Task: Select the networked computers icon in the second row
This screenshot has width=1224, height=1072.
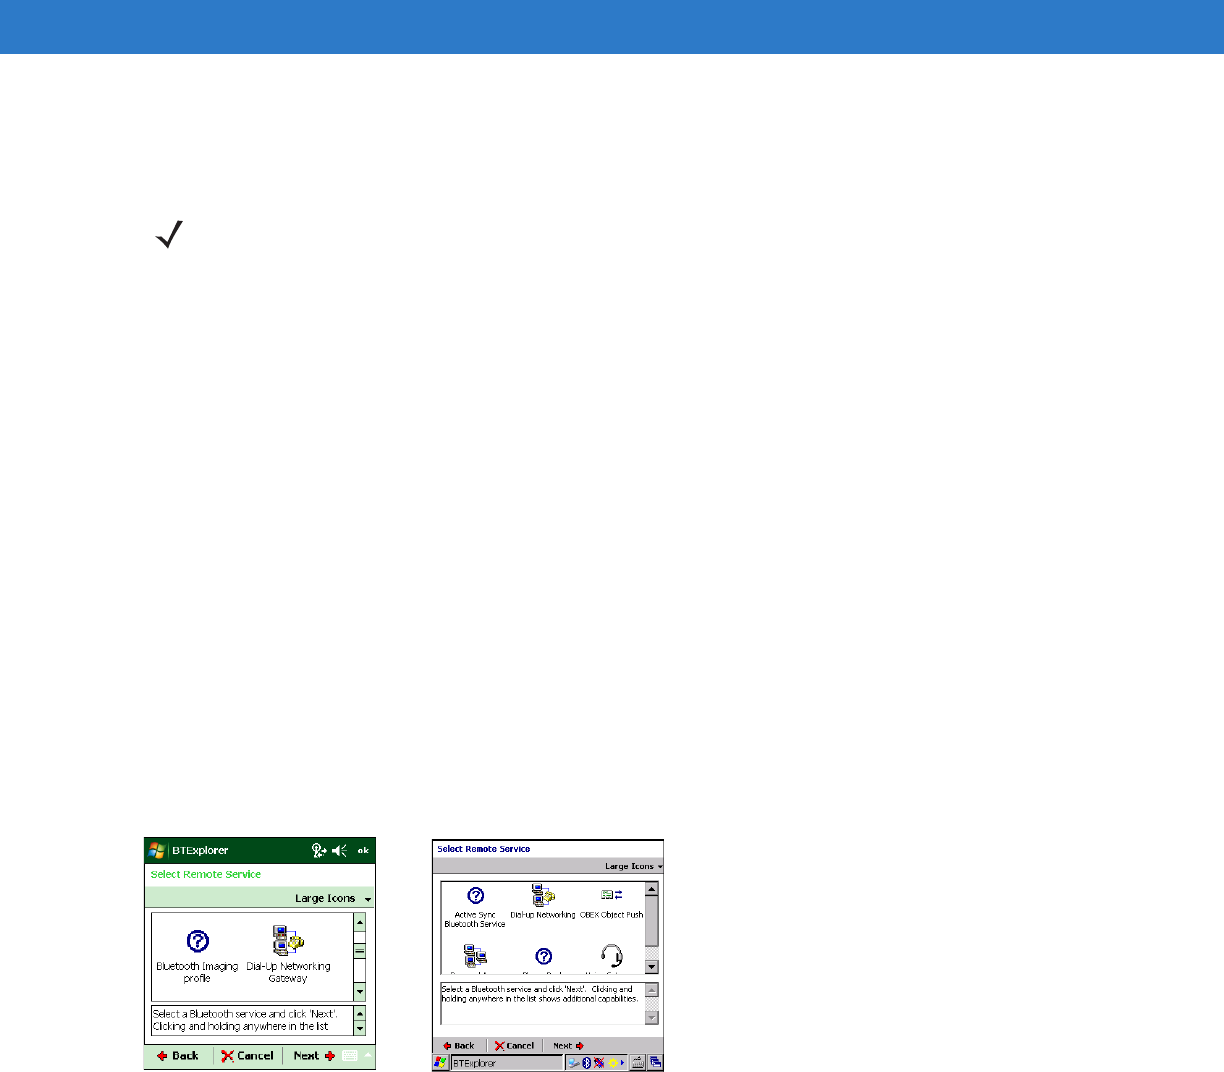Action: 475,957
